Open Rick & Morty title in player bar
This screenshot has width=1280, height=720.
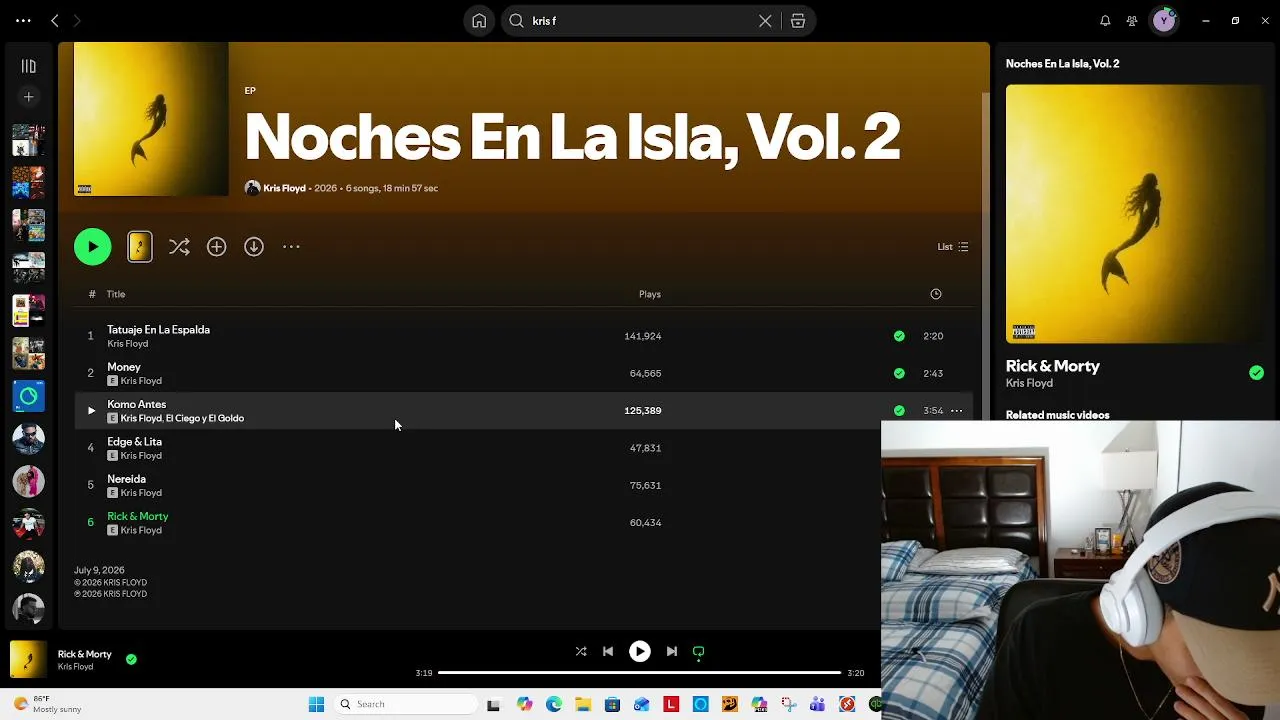pos(85,654)
